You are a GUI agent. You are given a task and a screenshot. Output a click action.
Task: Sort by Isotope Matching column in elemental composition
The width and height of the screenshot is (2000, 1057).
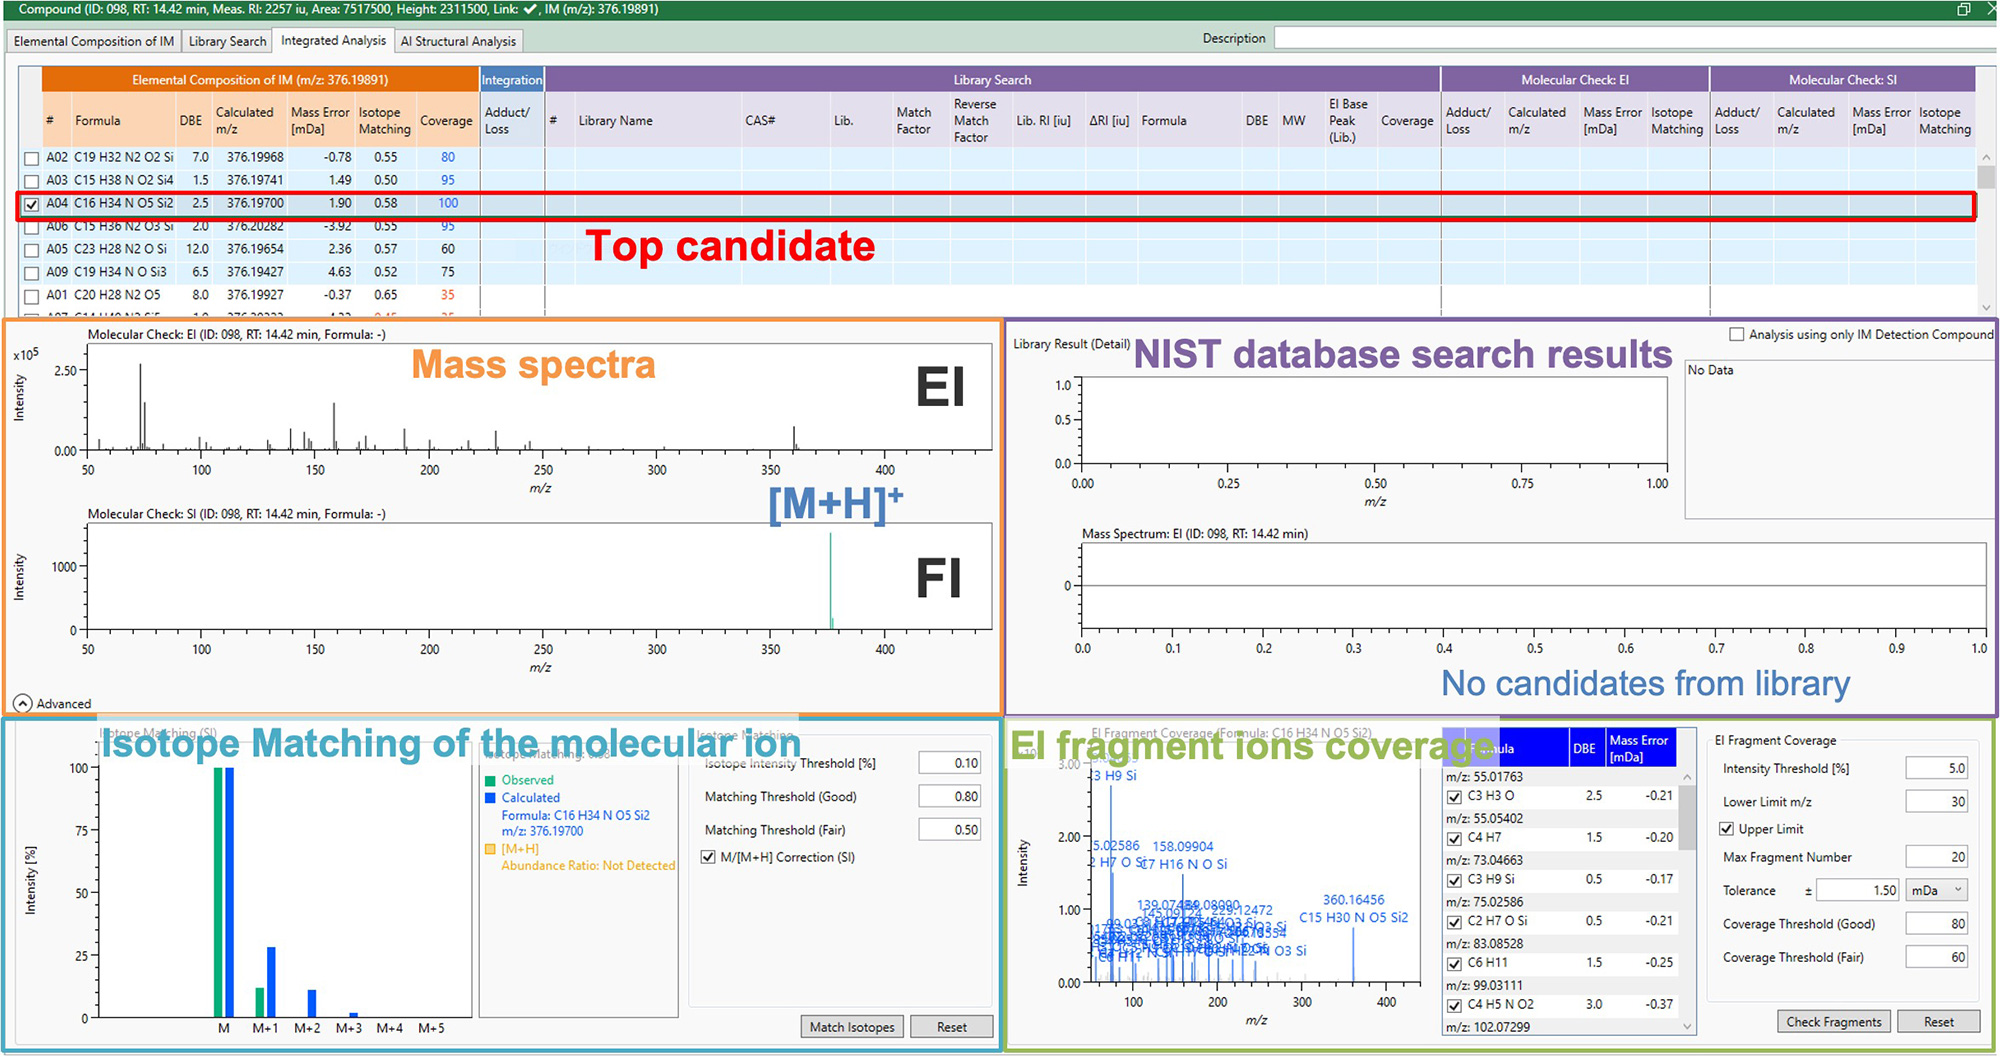[x=385, y=120]
